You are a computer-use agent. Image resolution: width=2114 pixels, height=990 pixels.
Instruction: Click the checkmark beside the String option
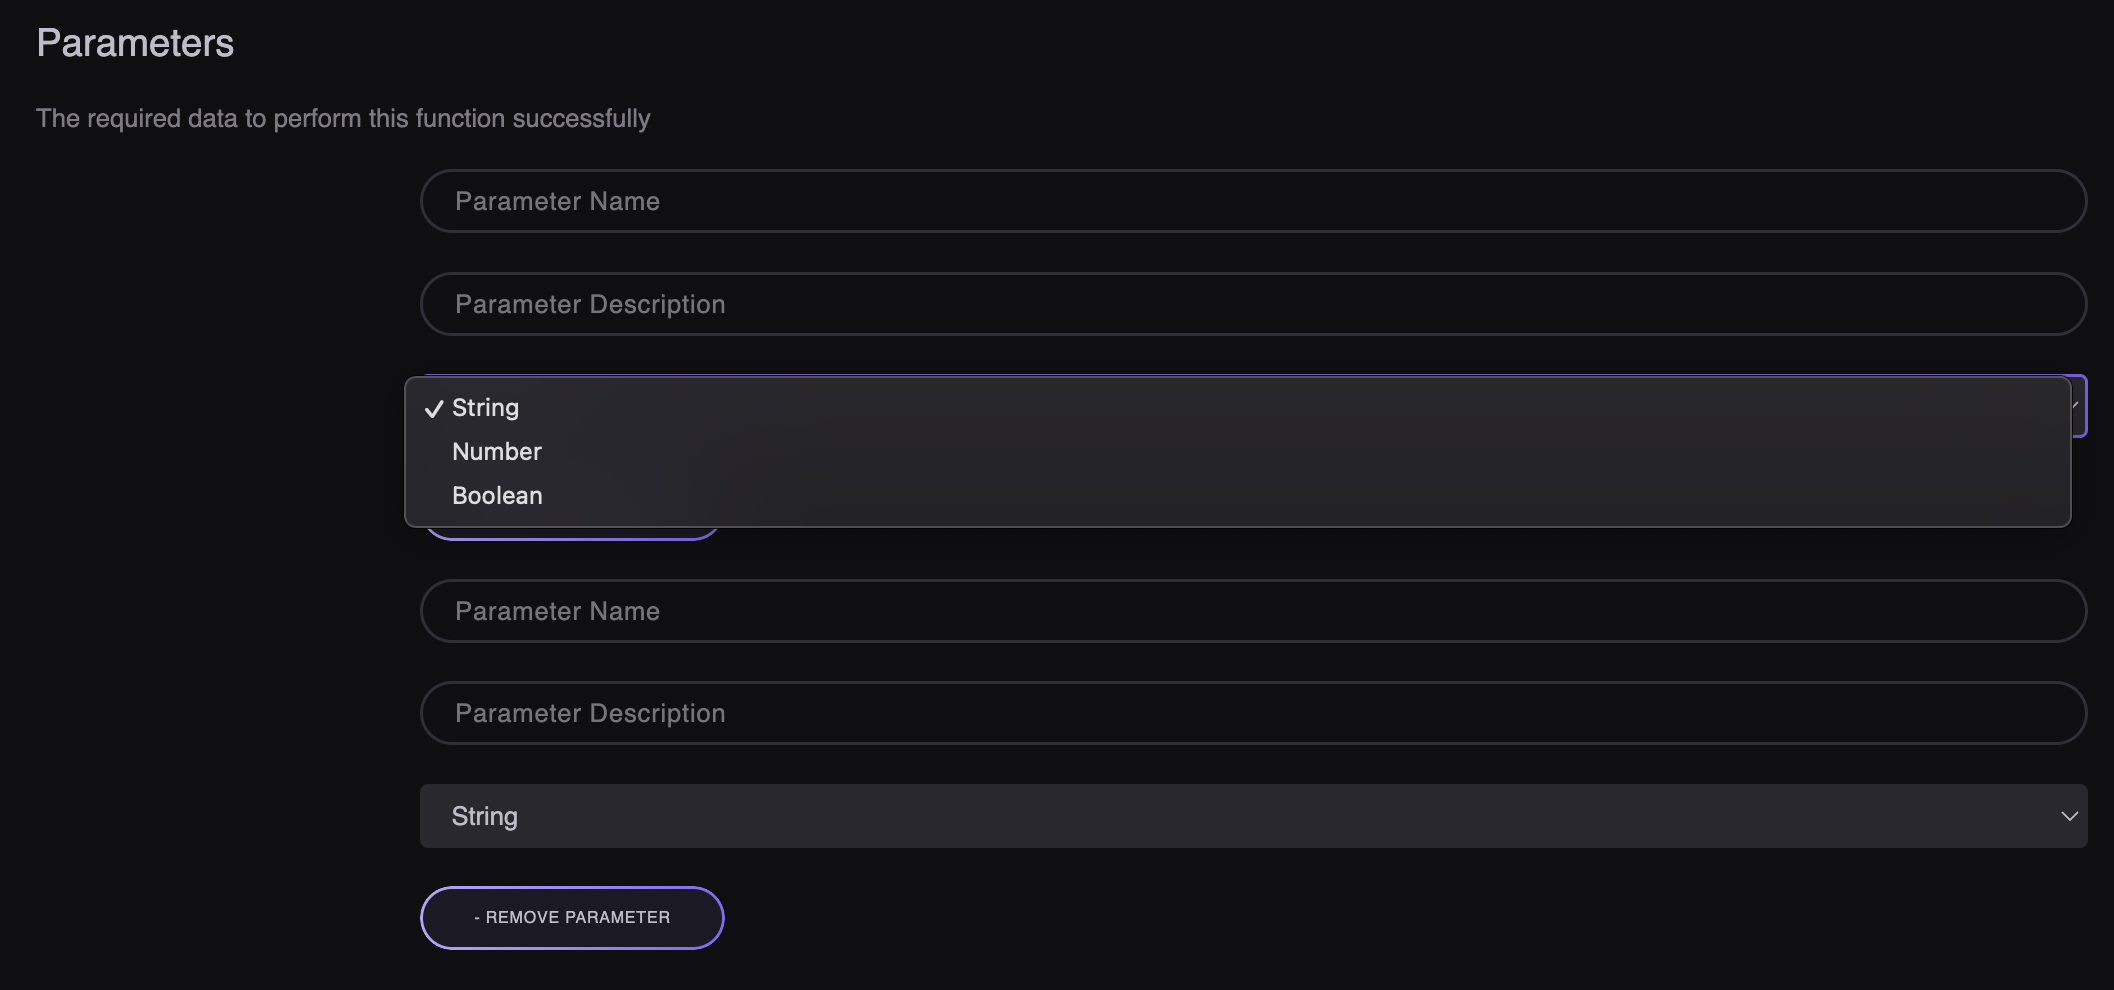click(x=434, y=408)
